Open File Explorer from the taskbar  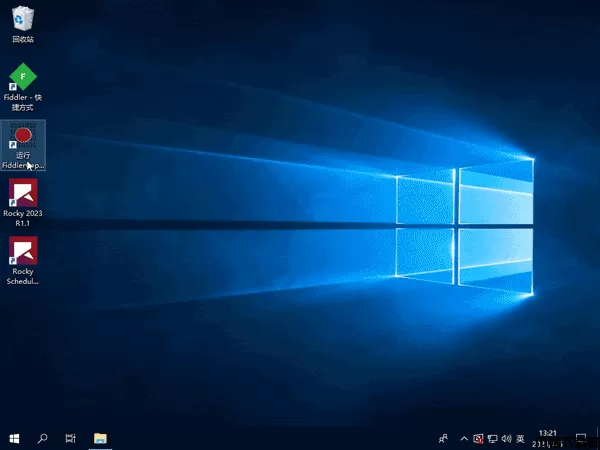pyautogui.click(x=100, y=438)
